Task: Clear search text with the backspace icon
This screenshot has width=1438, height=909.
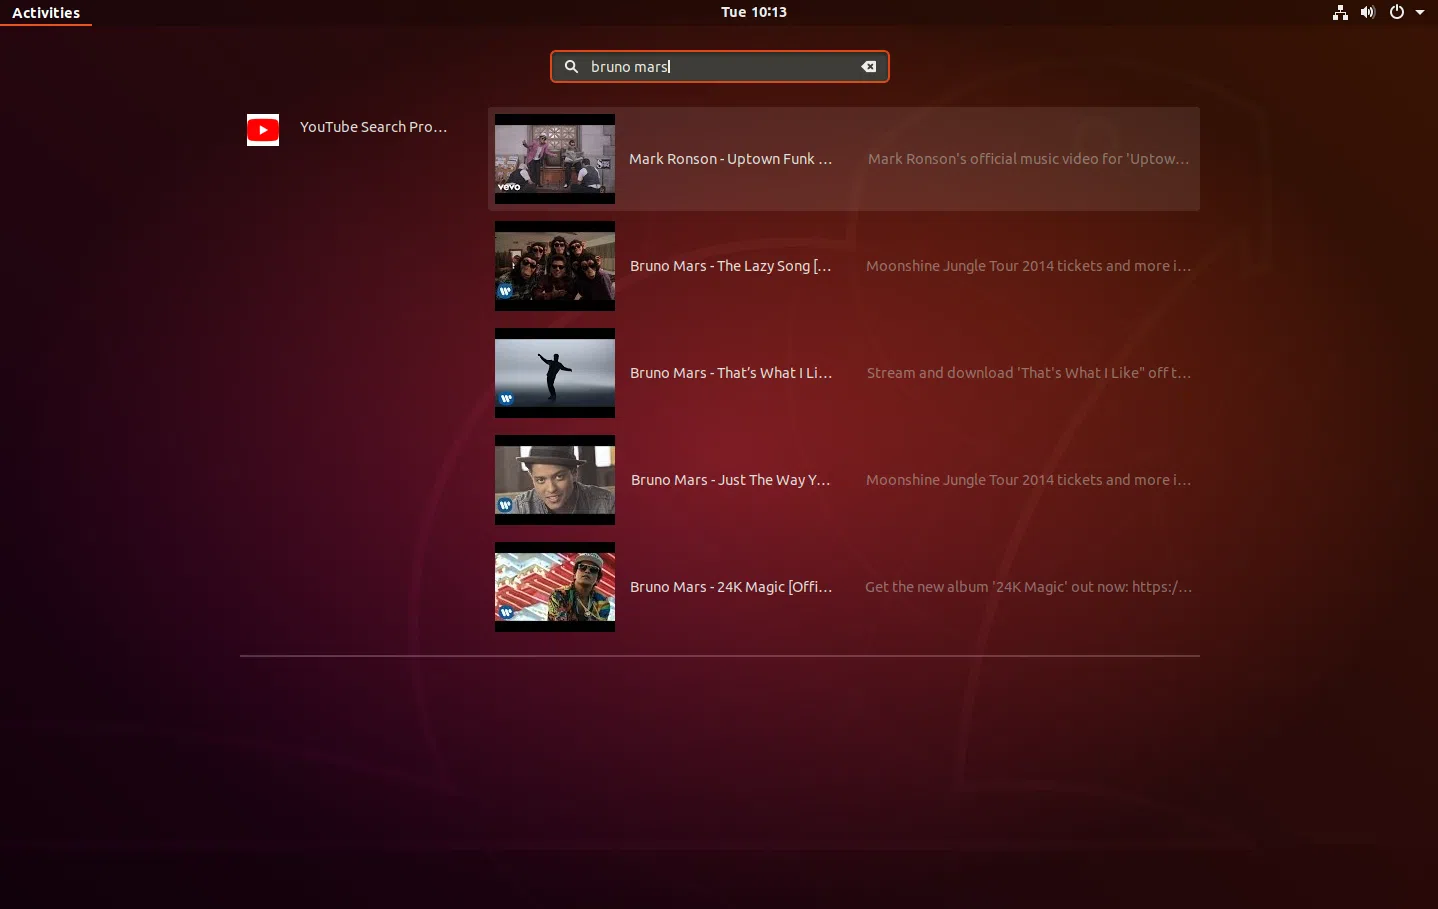Action: 869,67
